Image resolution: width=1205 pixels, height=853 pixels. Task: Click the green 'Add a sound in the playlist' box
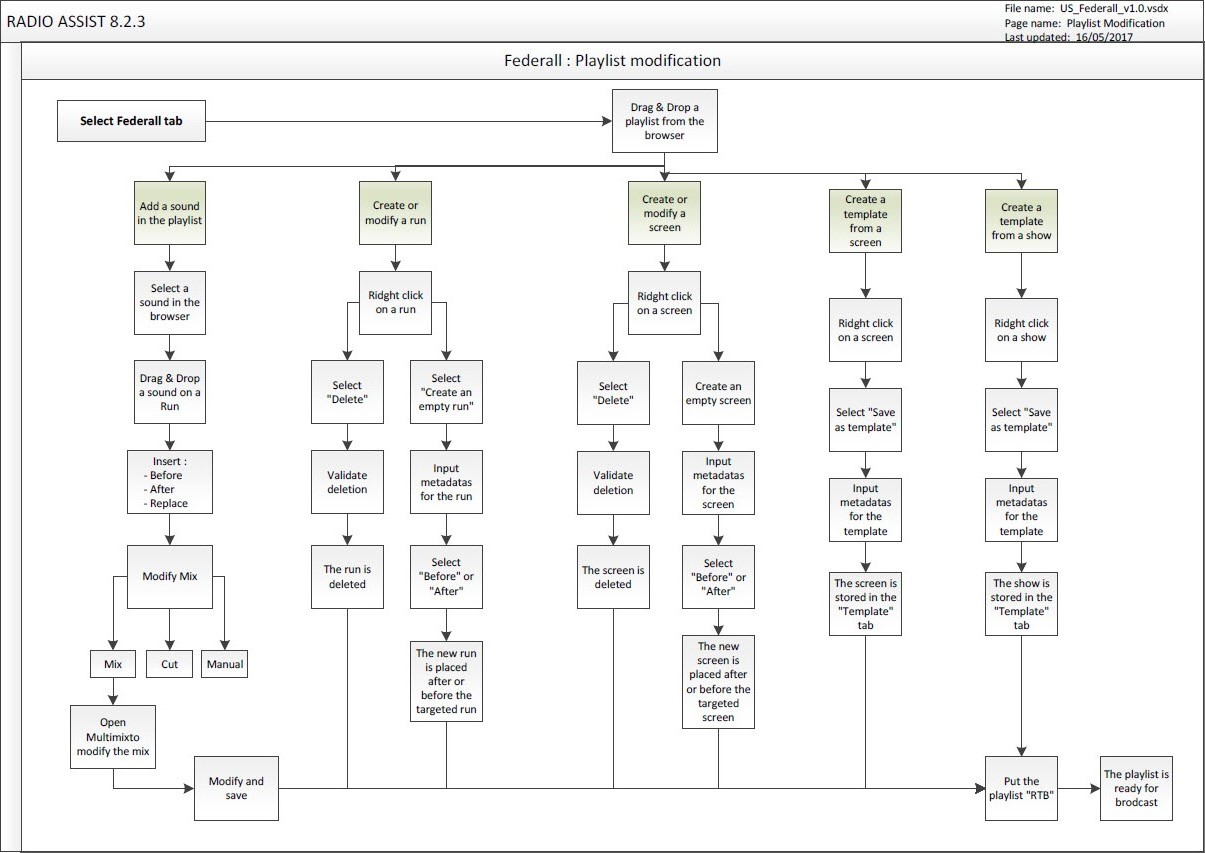tap(170, 213)
